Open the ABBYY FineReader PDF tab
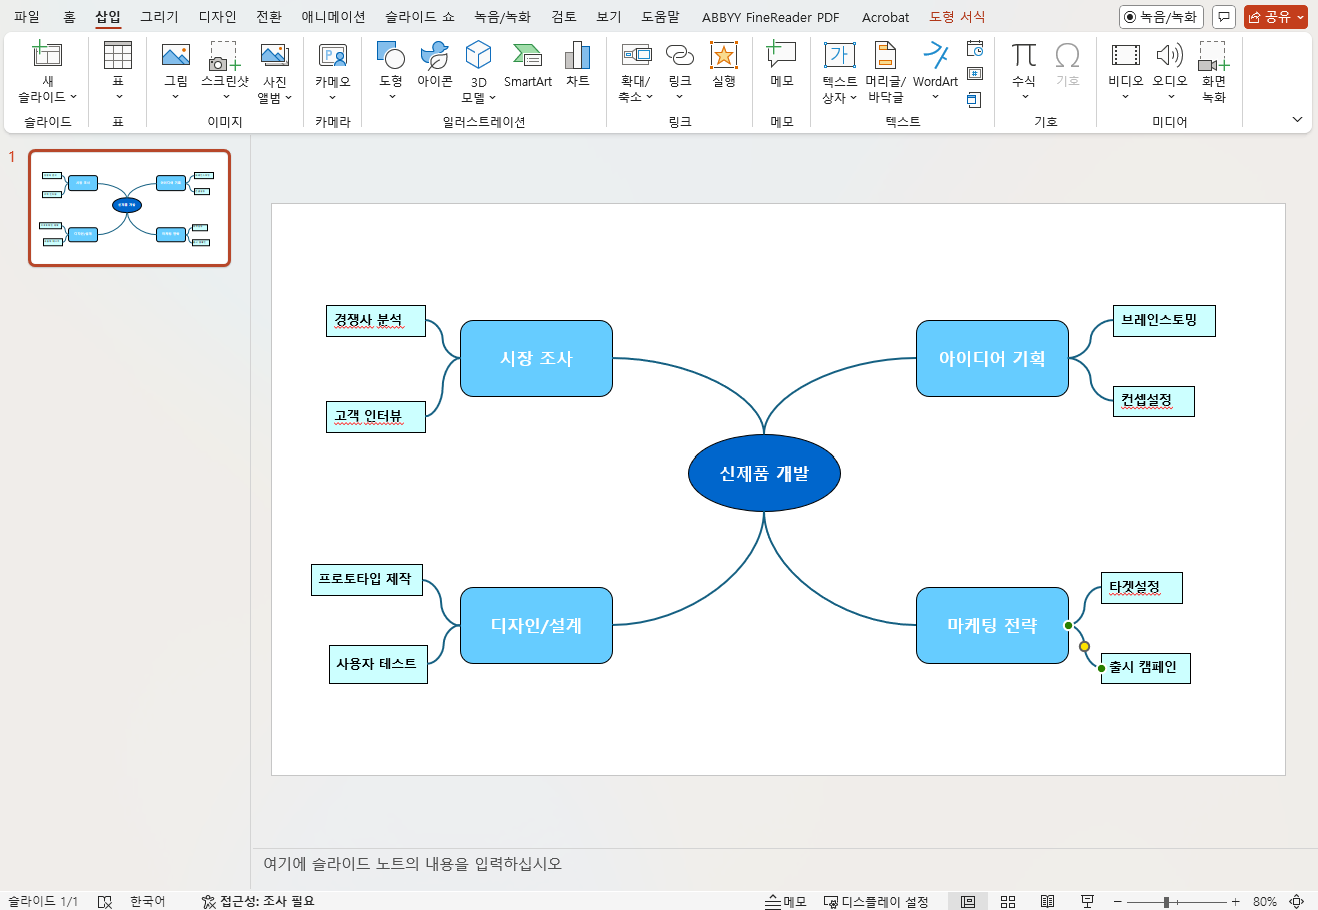The height and width of the screenshot is (910, 1318). coord(771,17)
